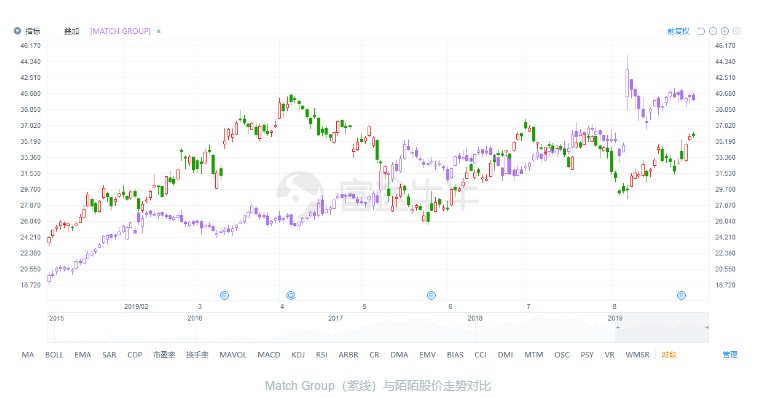This screenshot has height=397, width=757.
Task: Select the [MATCH GROUP] overlay label
Action: pyautogui.click(x=120, y=31)
